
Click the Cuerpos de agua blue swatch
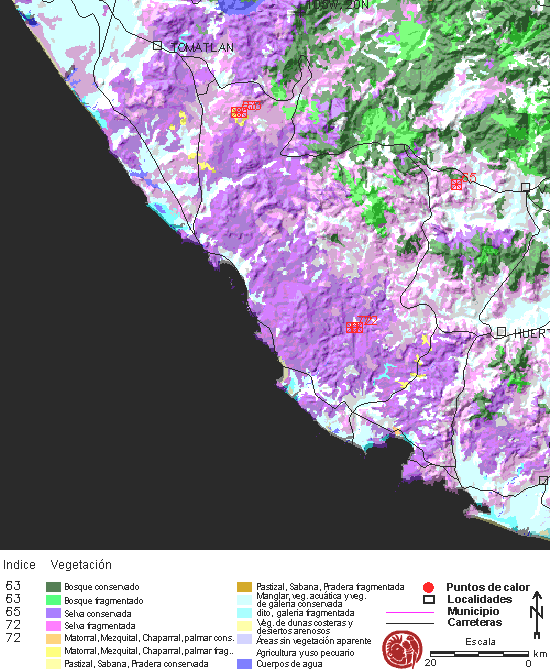tap(244, 664)
